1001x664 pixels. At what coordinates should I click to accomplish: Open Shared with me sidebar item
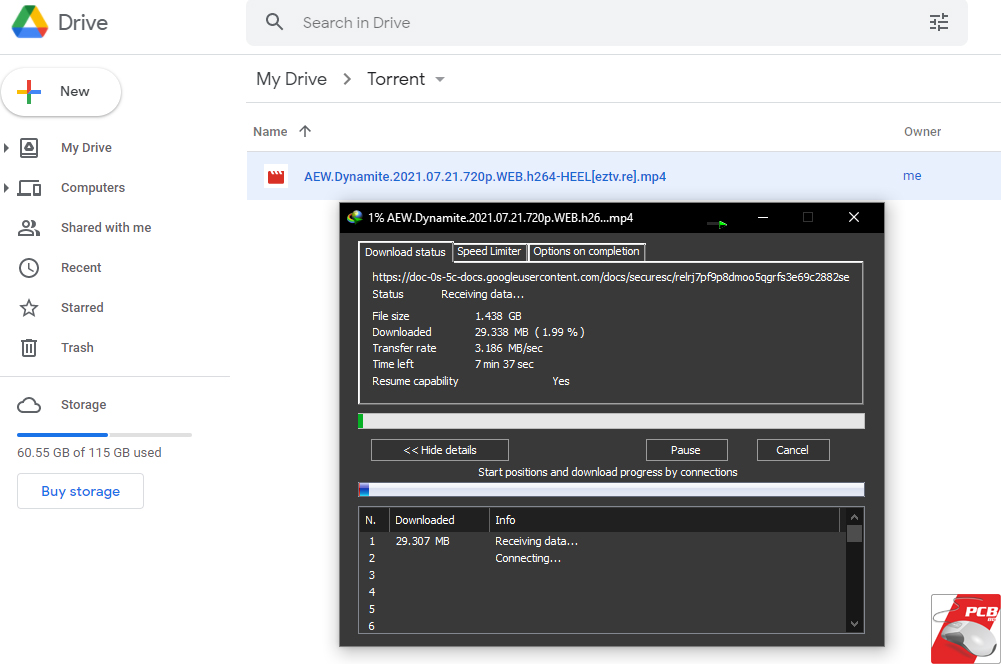click(x=106, y=228)
